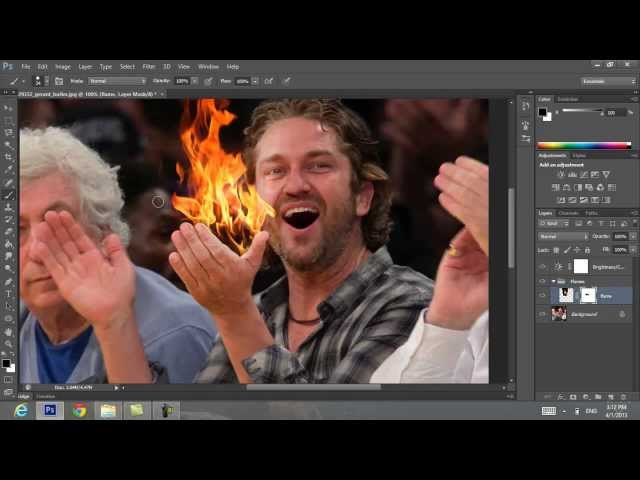Open the Timeline tab
The height and width of the screenshot is (480, 640).
pos(46,396)
